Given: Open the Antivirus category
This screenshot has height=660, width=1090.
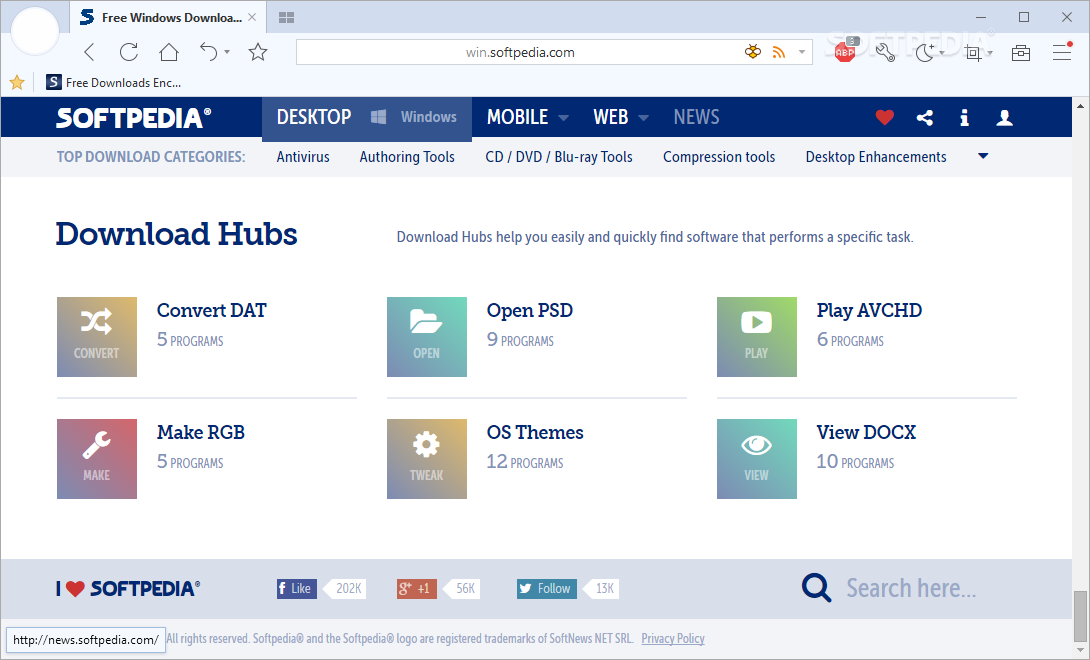Looking at the screenshot, I should 303,157.
